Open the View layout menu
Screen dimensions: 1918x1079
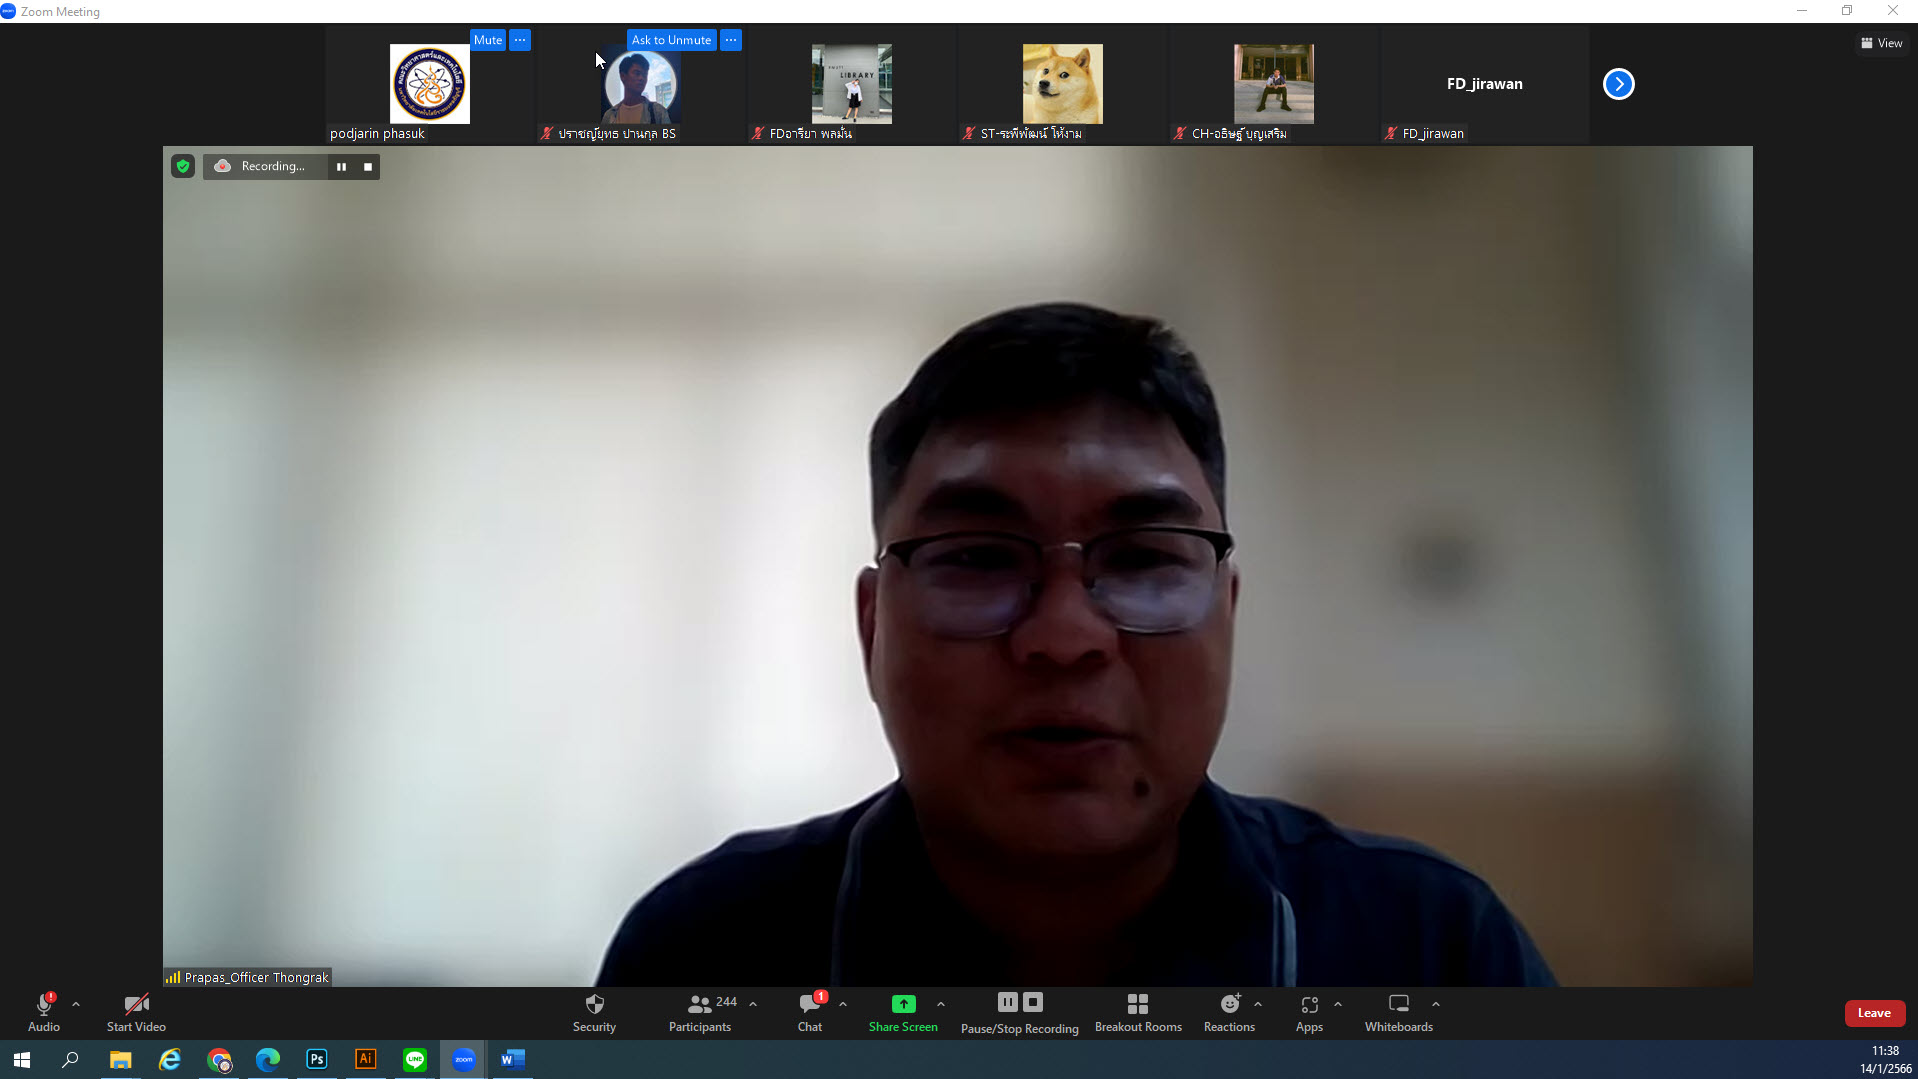point(1882,43)
